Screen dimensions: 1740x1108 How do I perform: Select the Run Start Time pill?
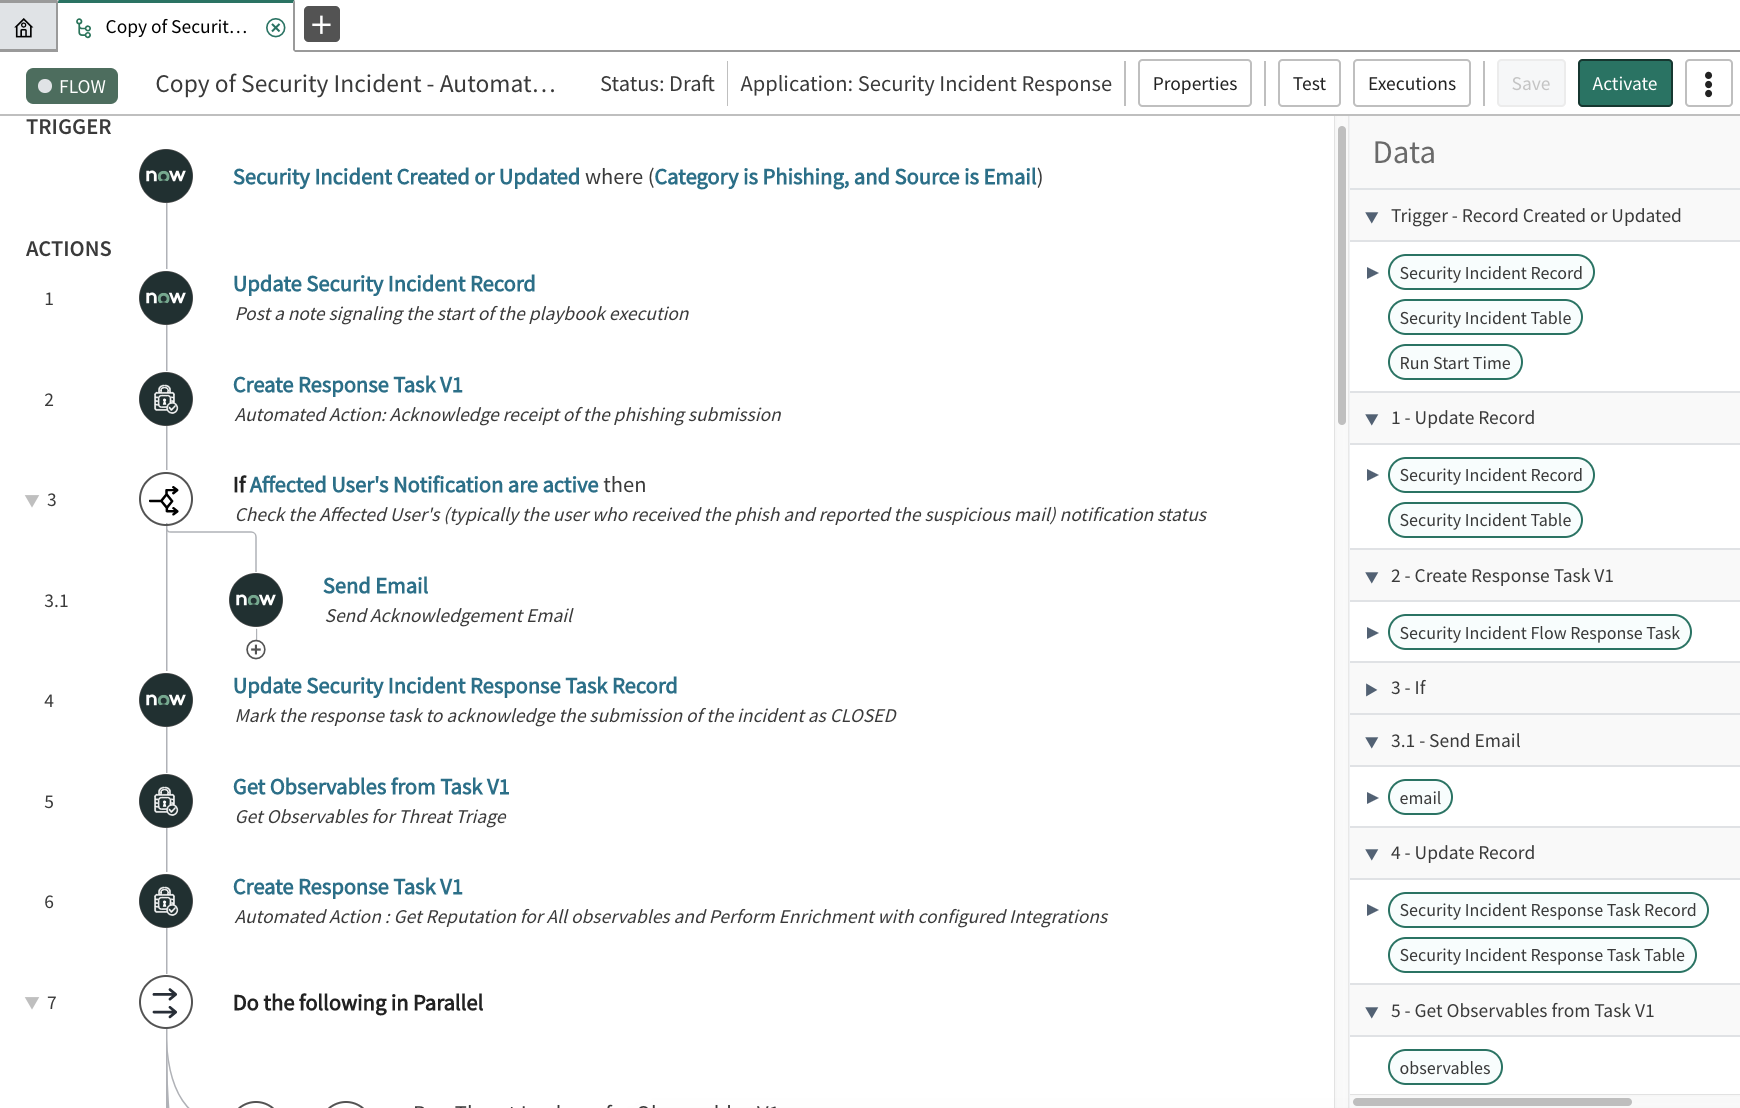(x=1455, y=363)
